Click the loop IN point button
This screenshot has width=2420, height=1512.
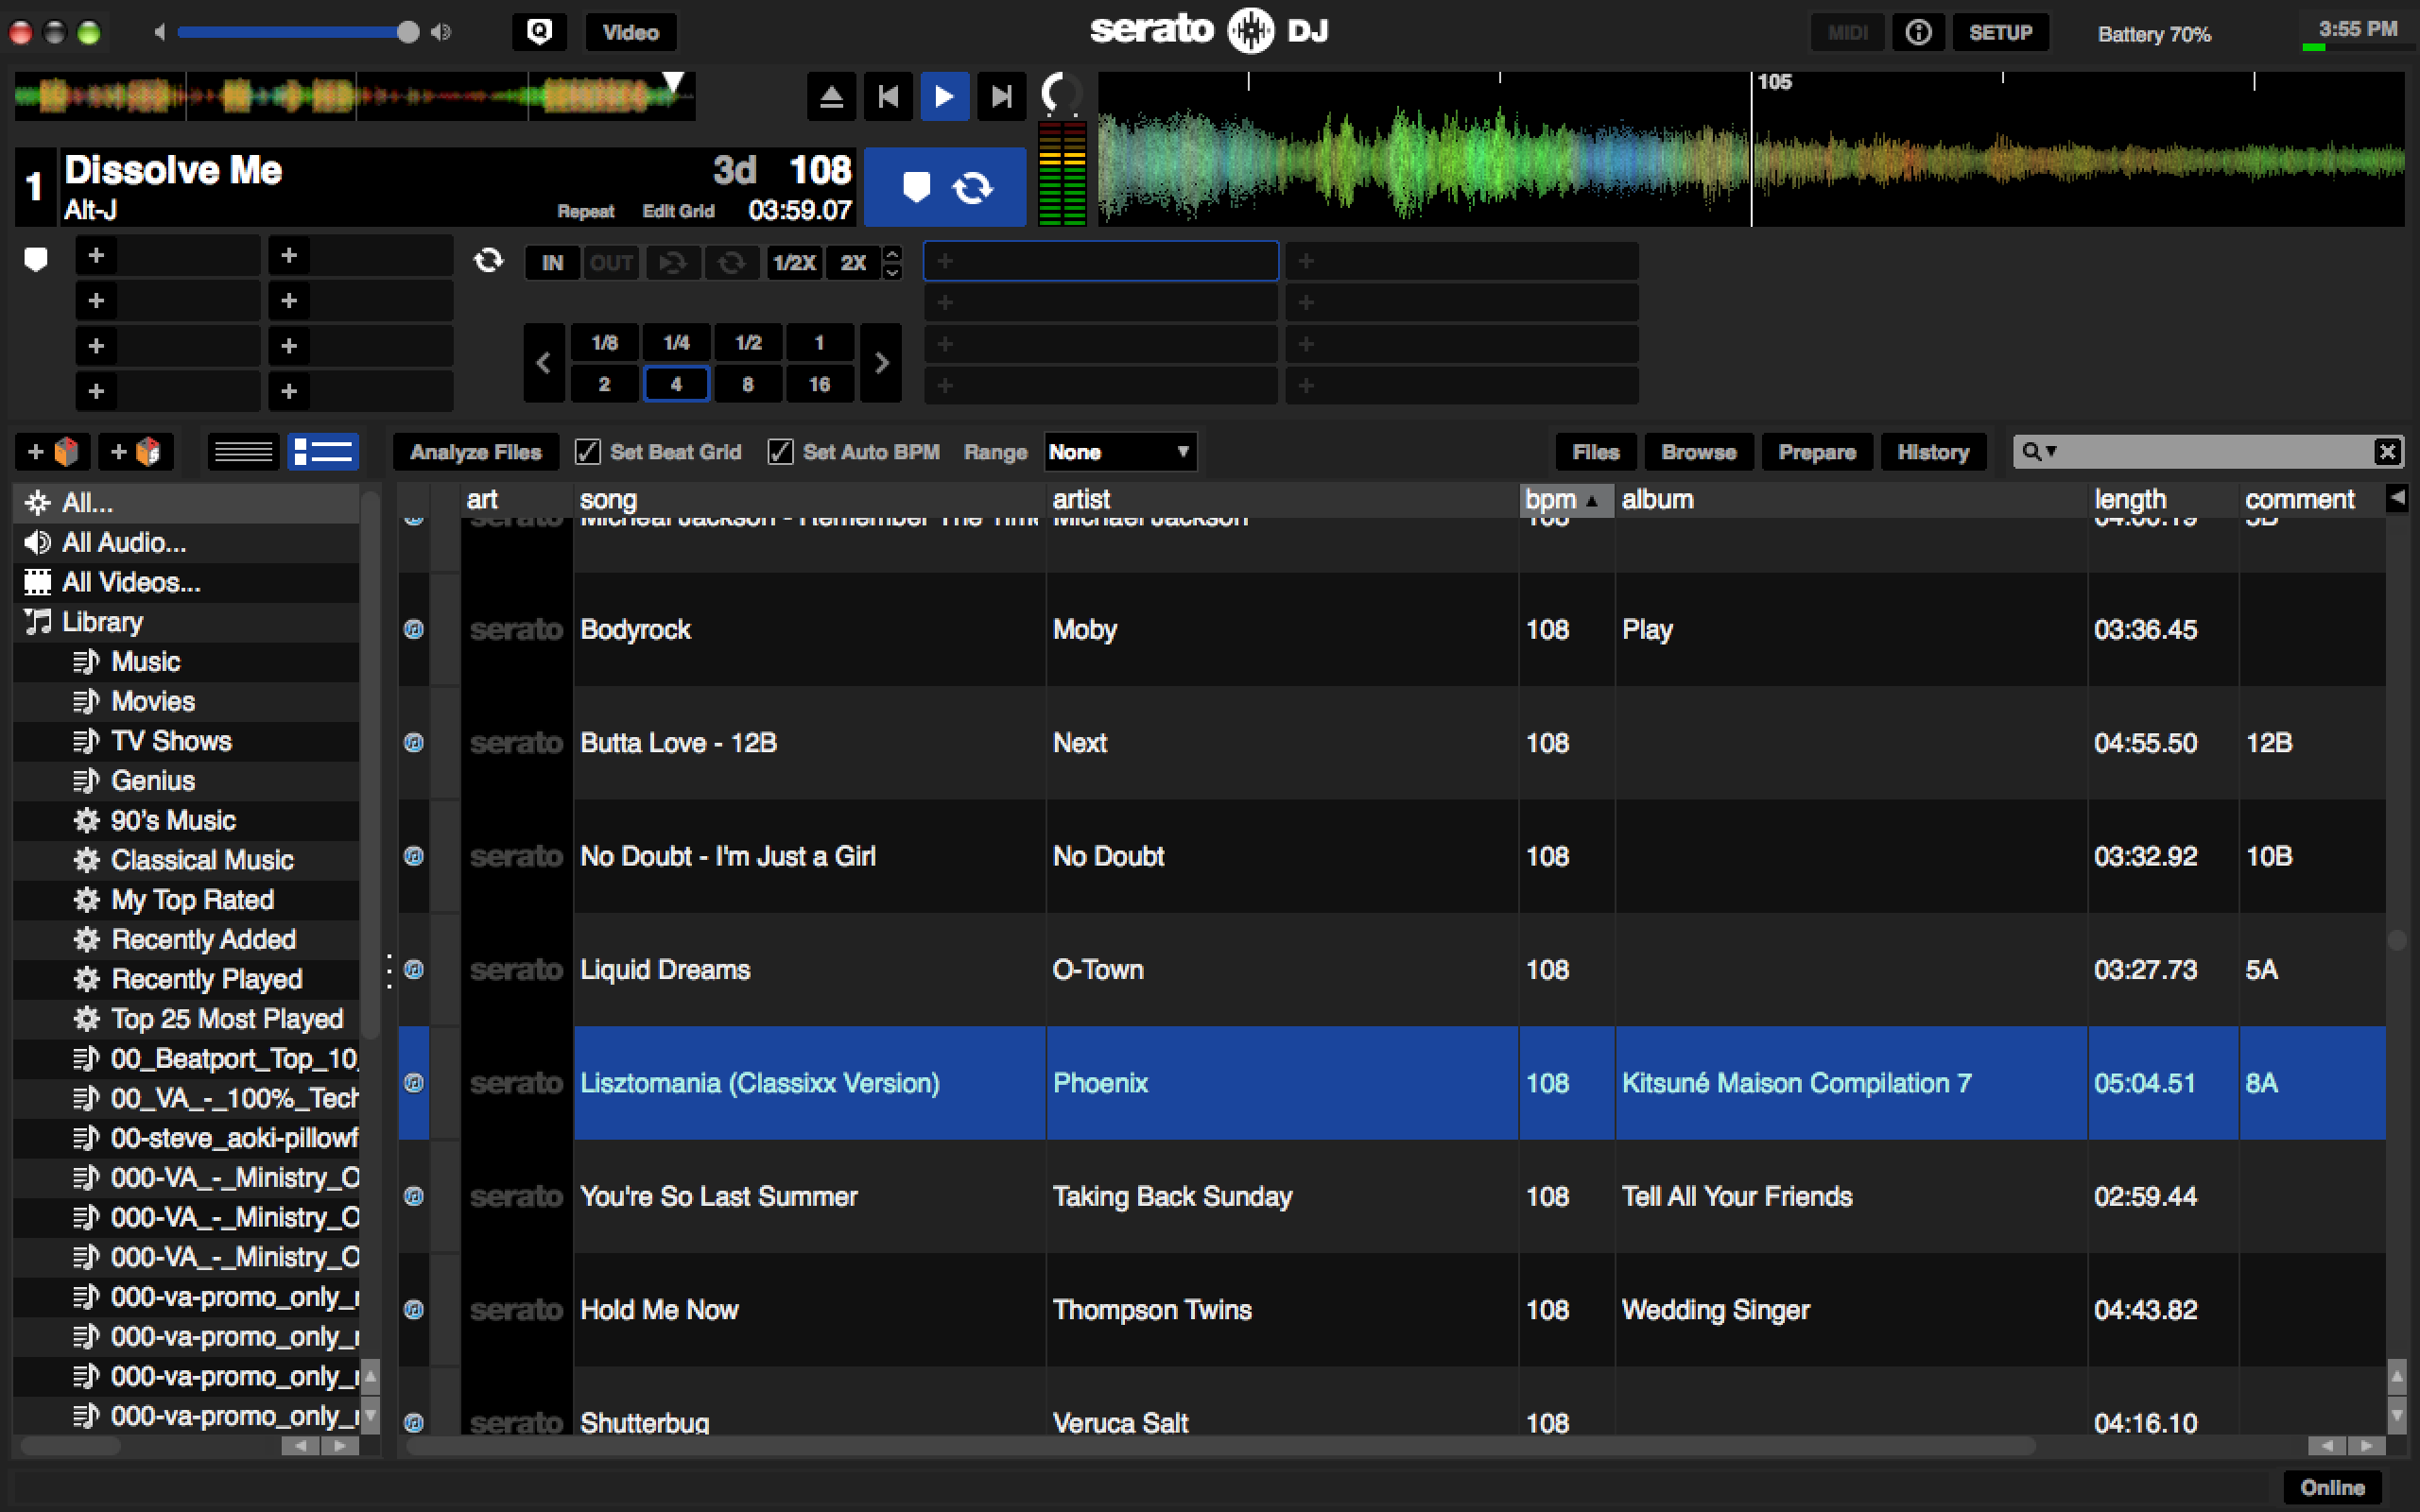click(558, 261)
